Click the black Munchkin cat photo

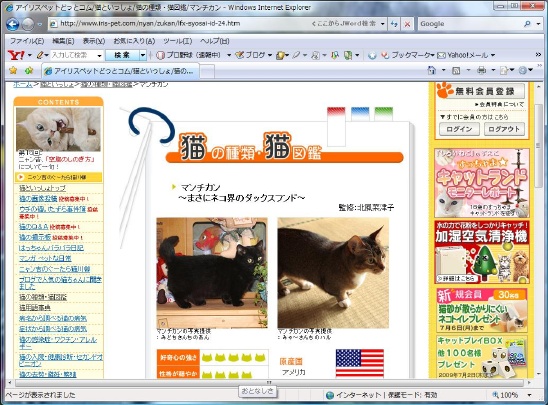point(212,273)
